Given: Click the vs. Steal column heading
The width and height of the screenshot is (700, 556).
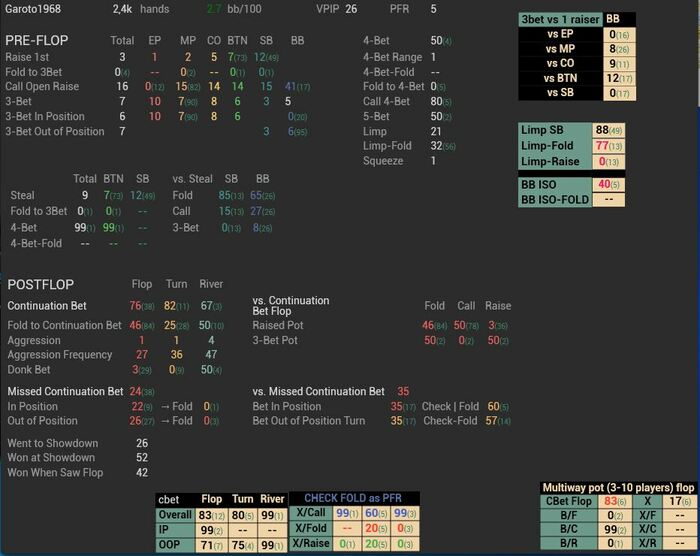Looking at the screenshot, I should pyautogui.click(x=192, y=179).
